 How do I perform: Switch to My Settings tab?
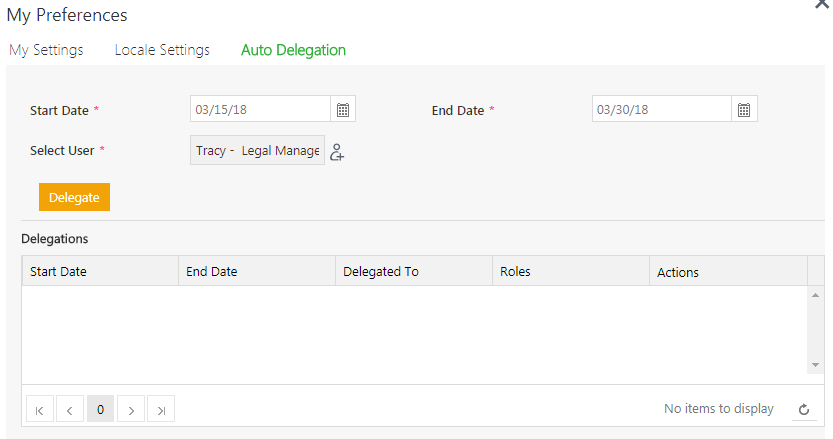point(46,50)
